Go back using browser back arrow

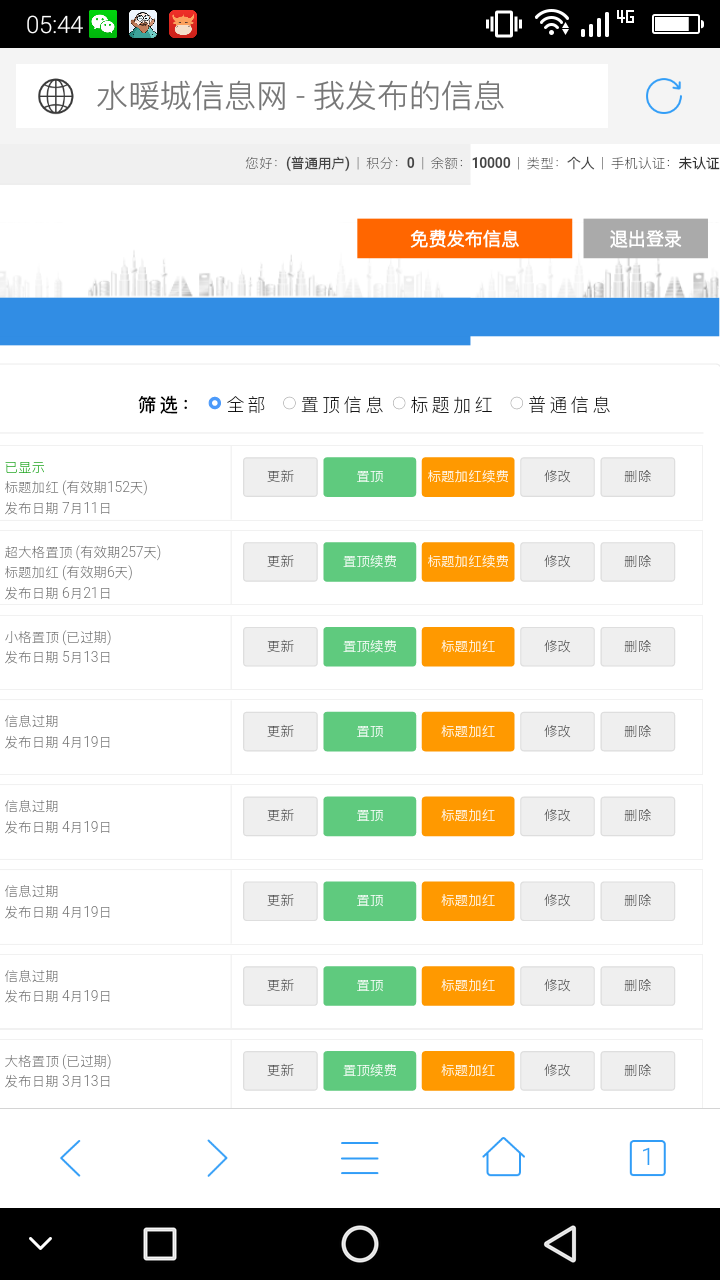click(x=70, y=1158)
